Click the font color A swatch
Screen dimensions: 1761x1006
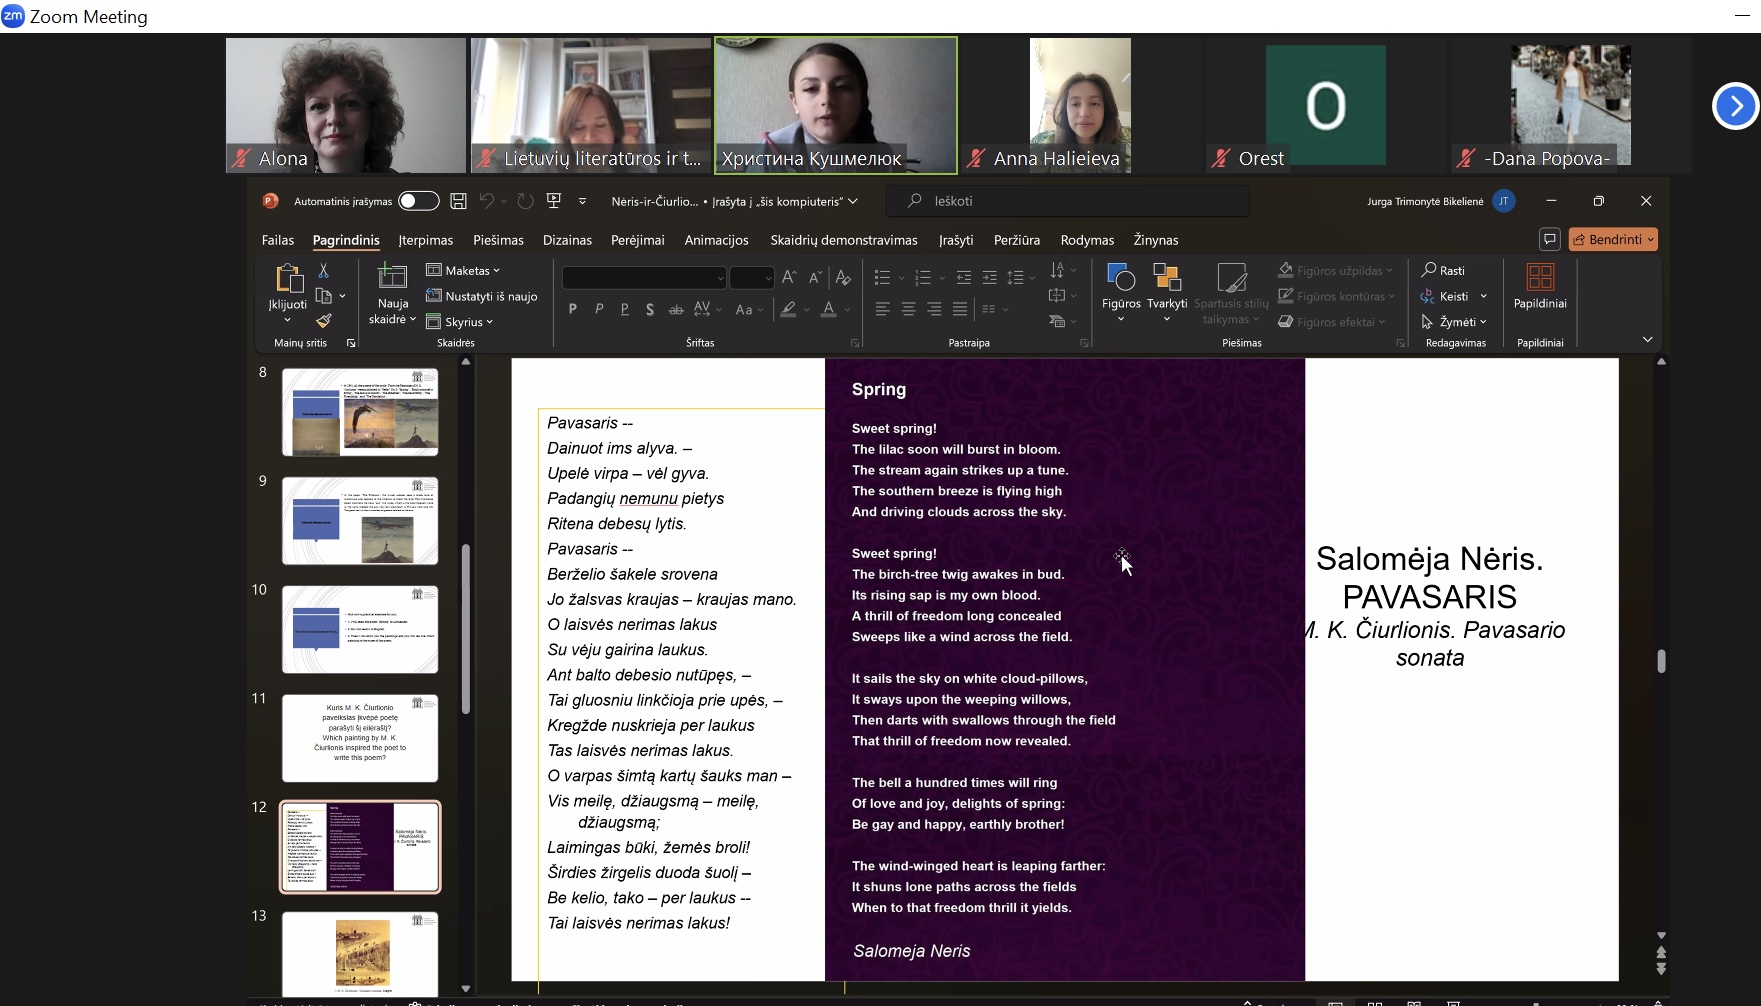(x=828, y=309)
